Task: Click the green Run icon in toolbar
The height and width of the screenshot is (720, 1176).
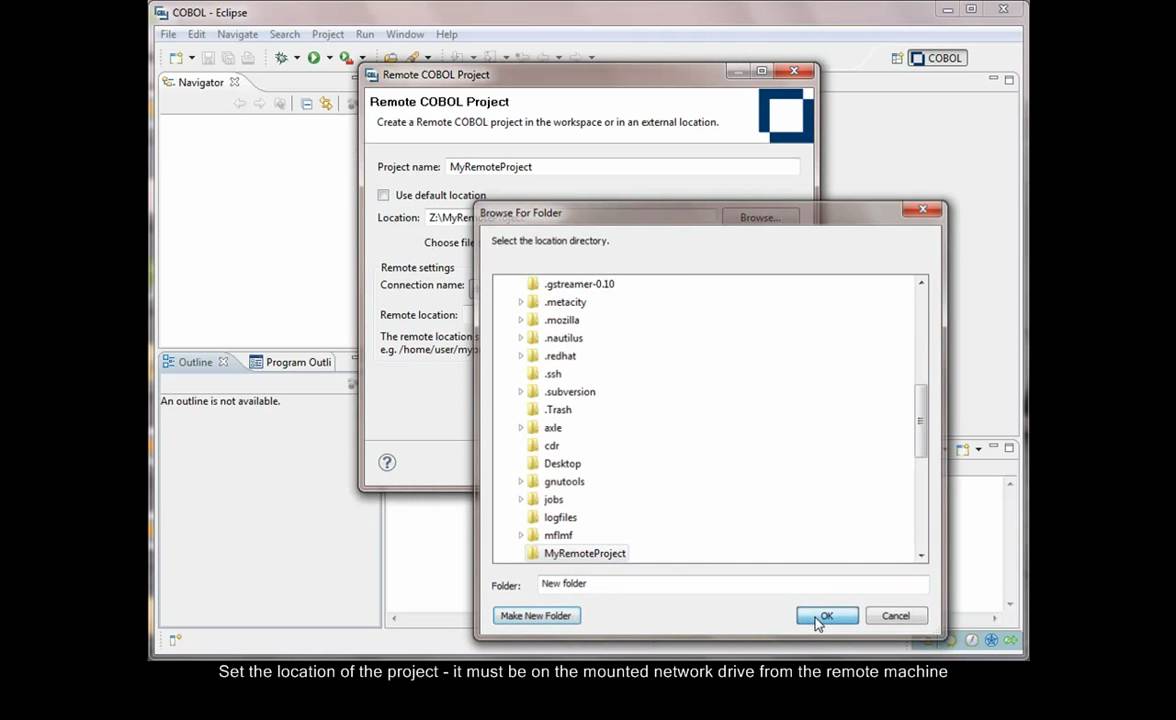Action: [314, 58]
